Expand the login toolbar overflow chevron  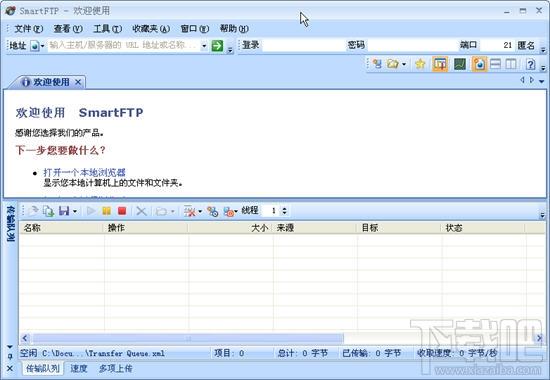(x=543, y=50)
